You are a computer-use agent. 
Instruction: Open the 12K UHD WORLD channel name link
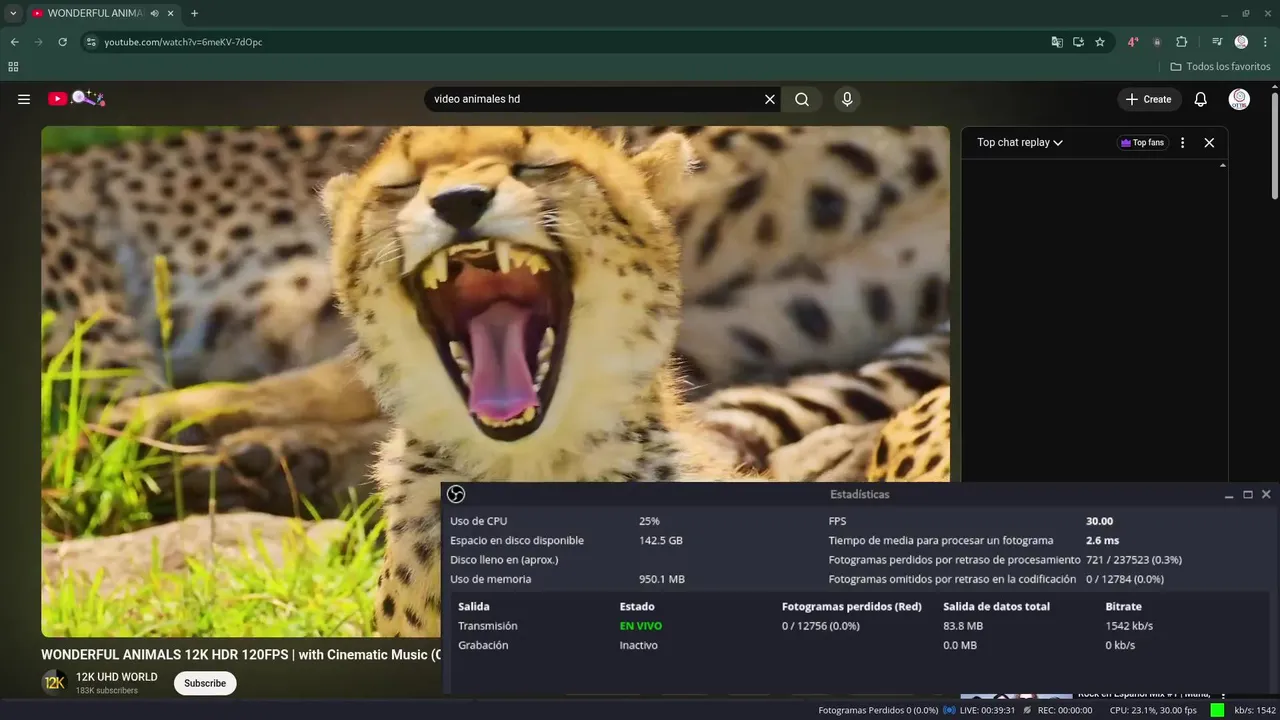pos(117,677)
